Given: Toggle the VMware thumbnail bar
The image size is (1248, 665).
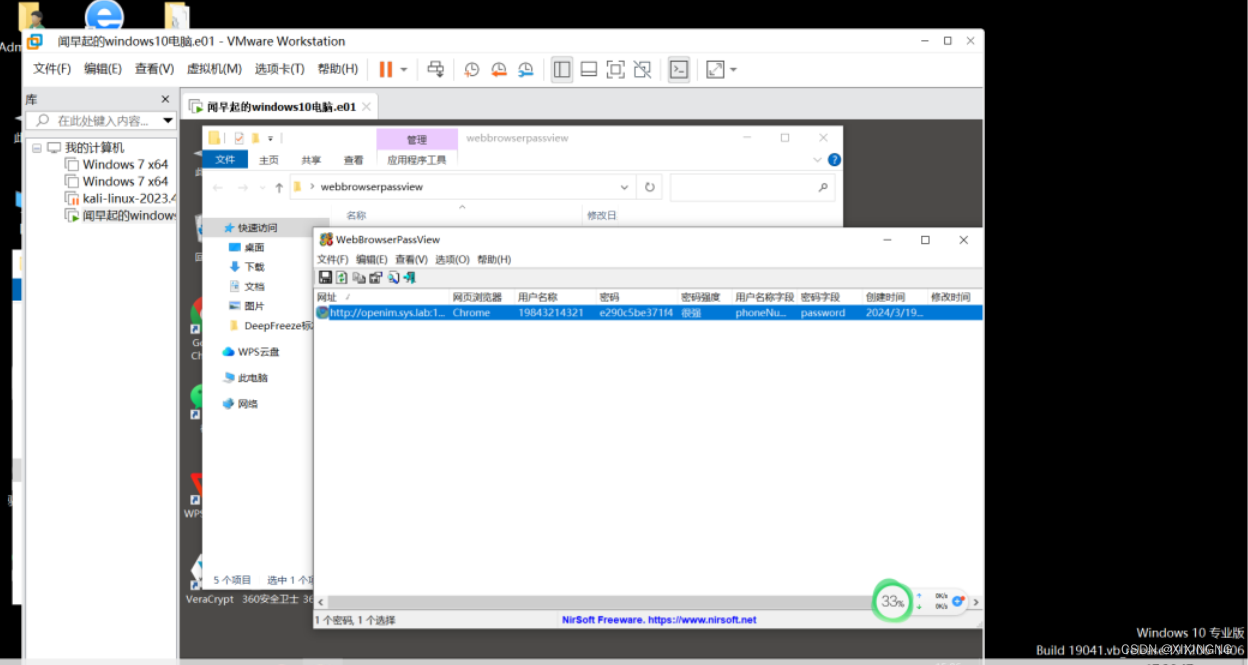Looking at the screenshot, I should [589, 69].
